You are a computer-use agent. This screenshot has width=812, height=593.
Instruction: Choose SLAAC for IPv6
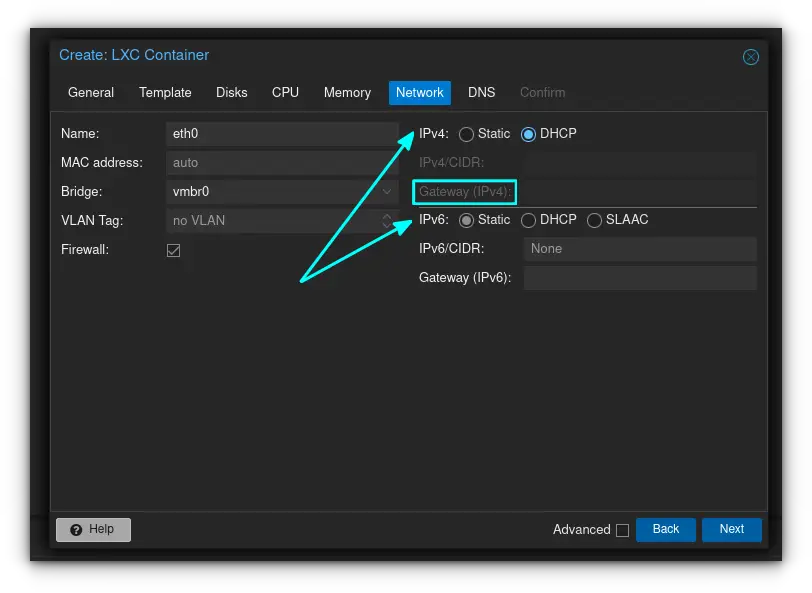point(595,220)
